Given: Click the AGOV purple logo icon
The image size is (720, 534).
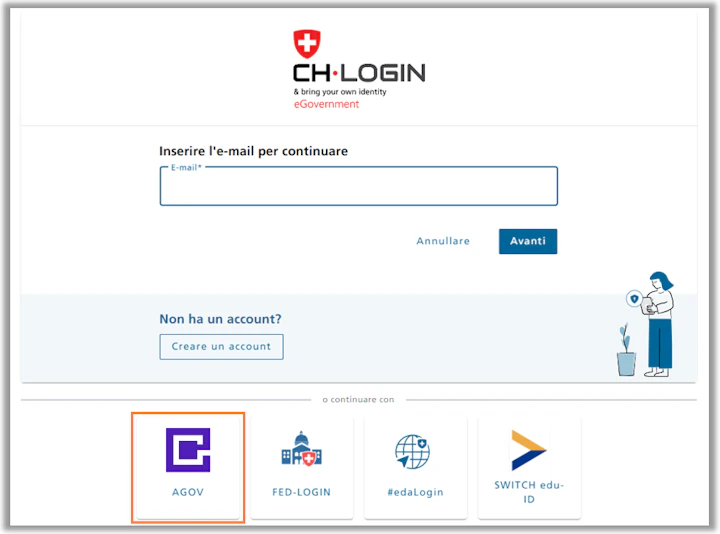Looking at the screenshot, I should tap(188, 450).
